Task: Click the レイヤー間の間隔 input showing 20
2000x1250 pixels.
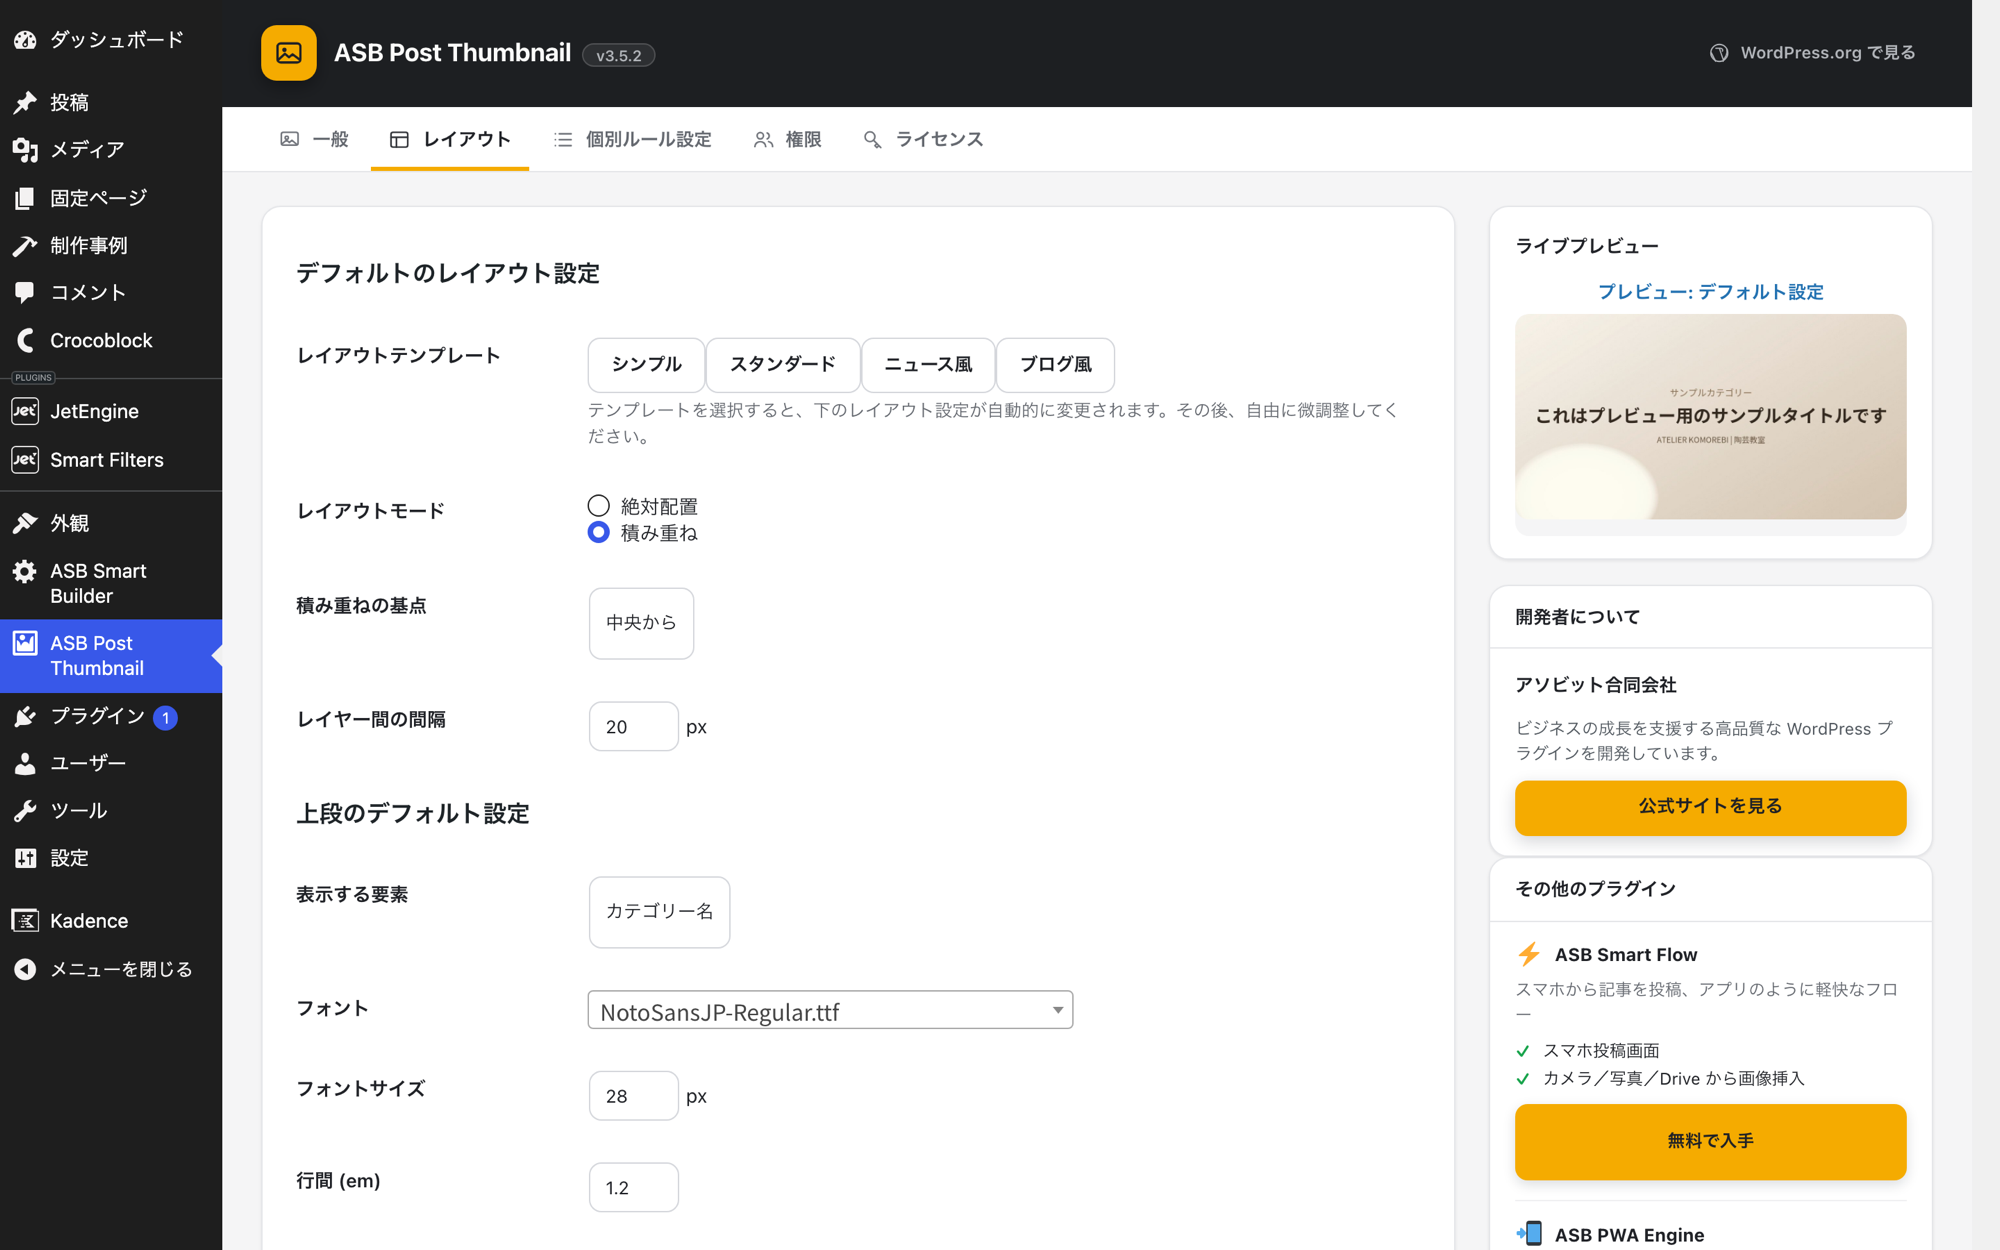Action: (x=633, y=727)
